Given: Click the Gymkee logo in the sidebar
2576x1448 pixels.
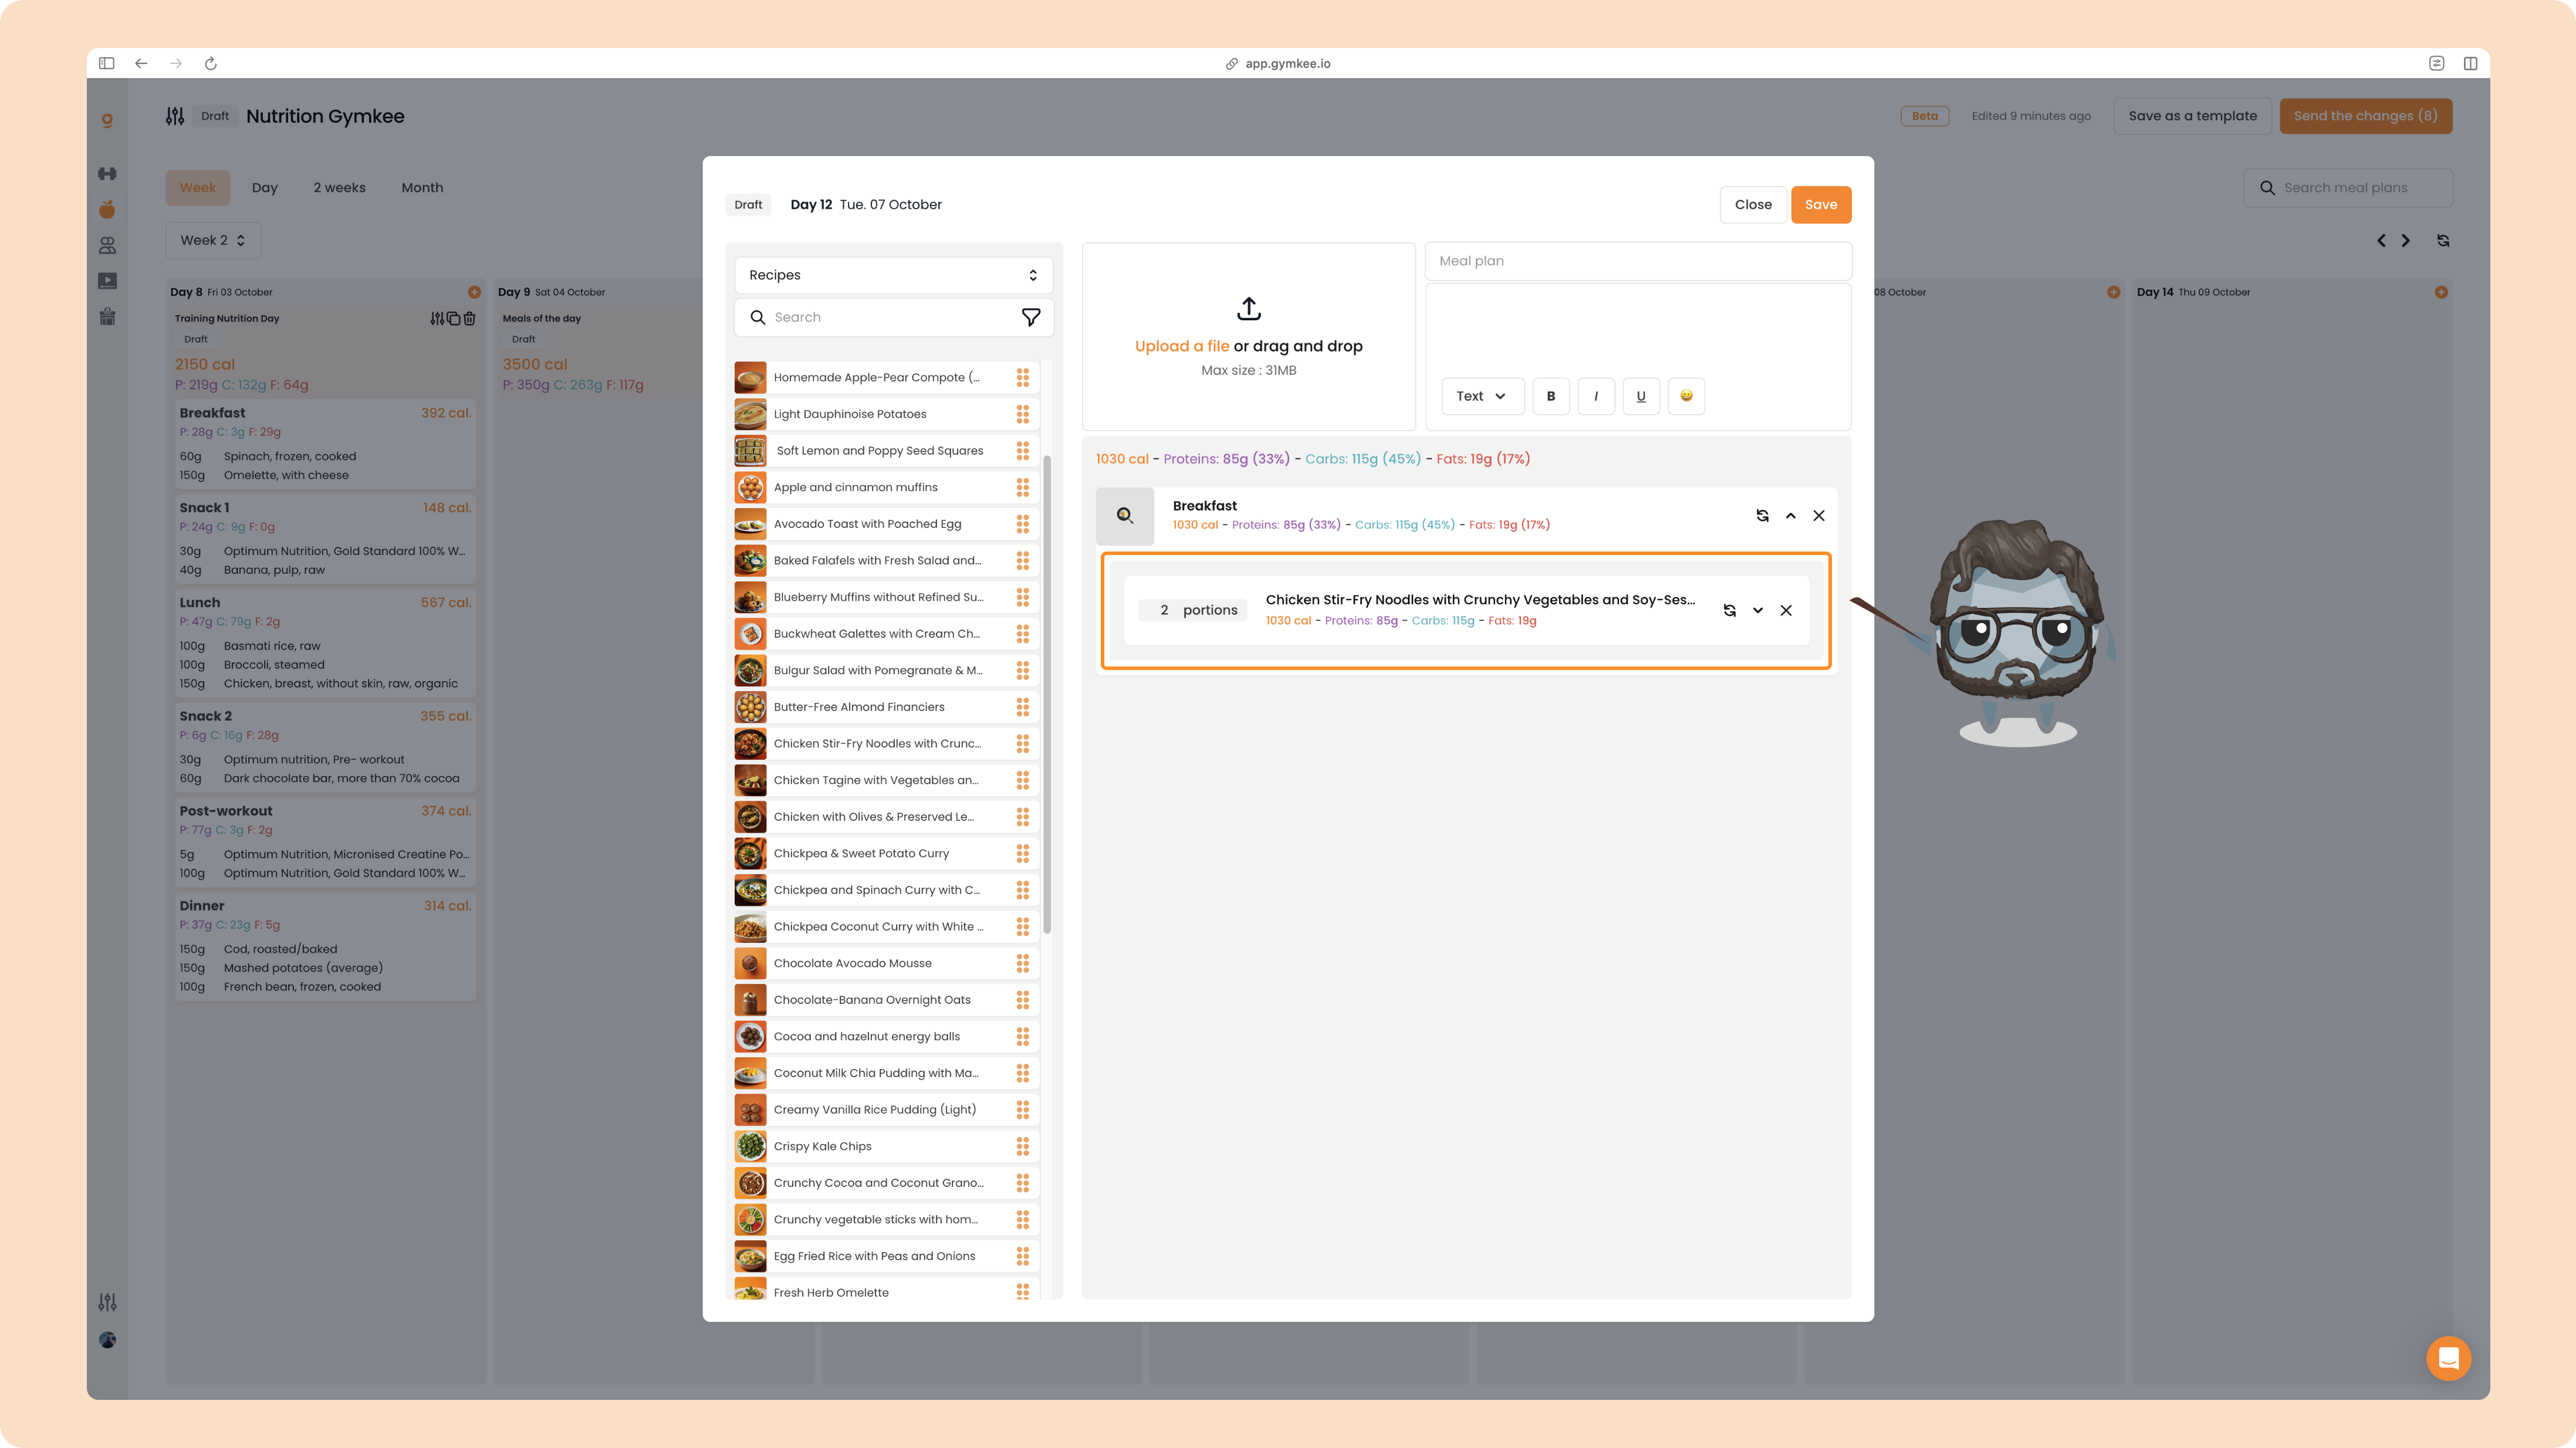Looking at the screenshot, I should click(107, 120).
